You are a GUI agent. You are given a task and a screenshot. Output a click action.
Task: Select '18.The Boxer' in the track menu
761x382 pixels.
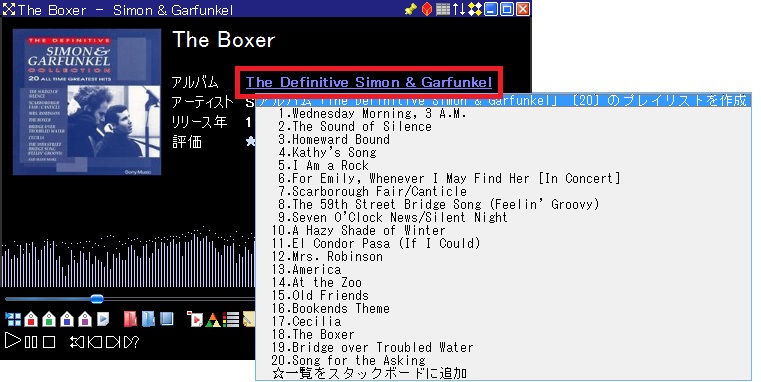point(503,334)
